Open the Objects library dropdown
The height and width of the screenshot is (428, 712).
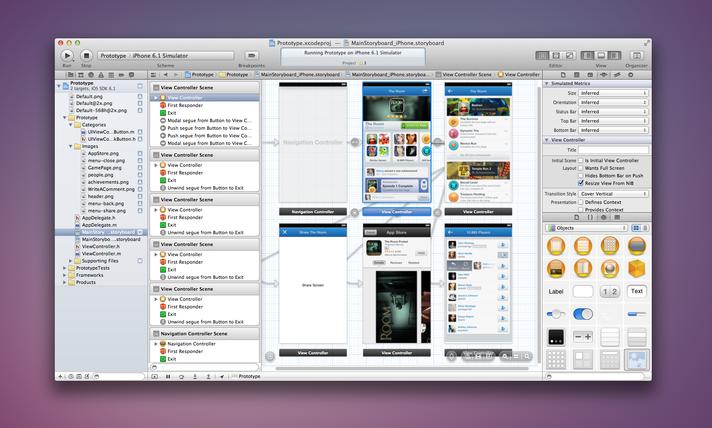pyautogui.click(x=587, y=228)
